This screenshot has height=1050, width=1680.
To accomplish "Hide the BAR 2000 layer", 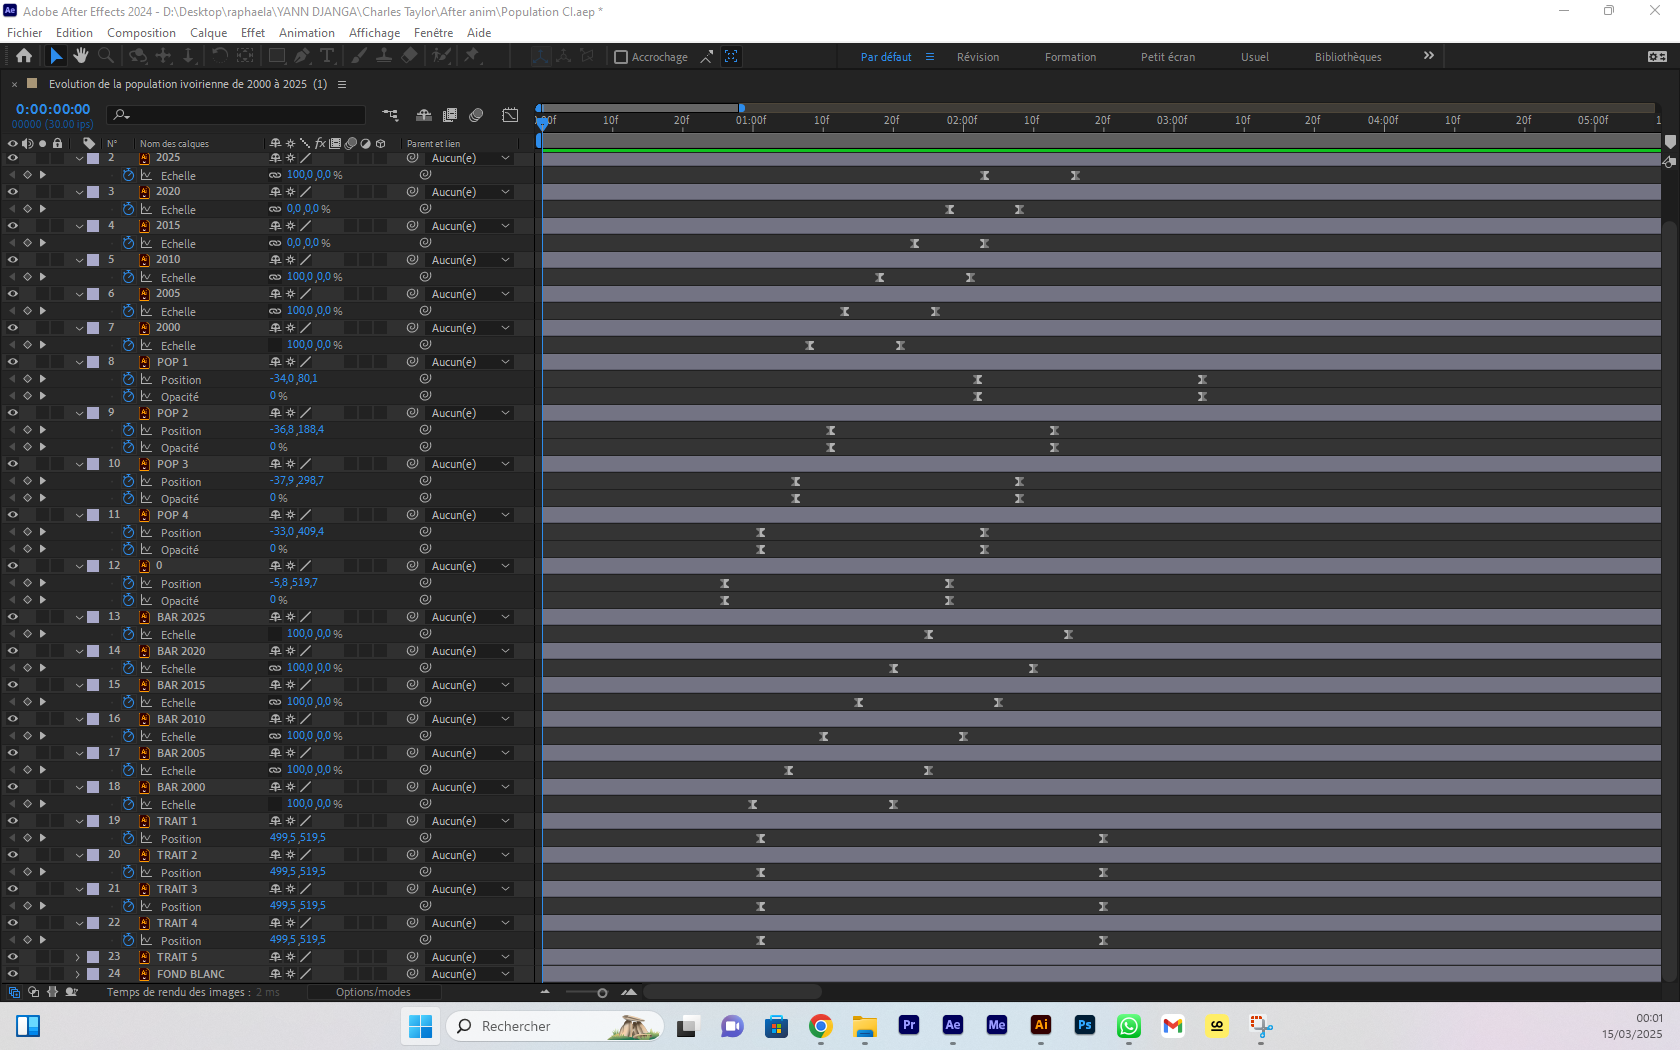I will (x=13, y=787).
